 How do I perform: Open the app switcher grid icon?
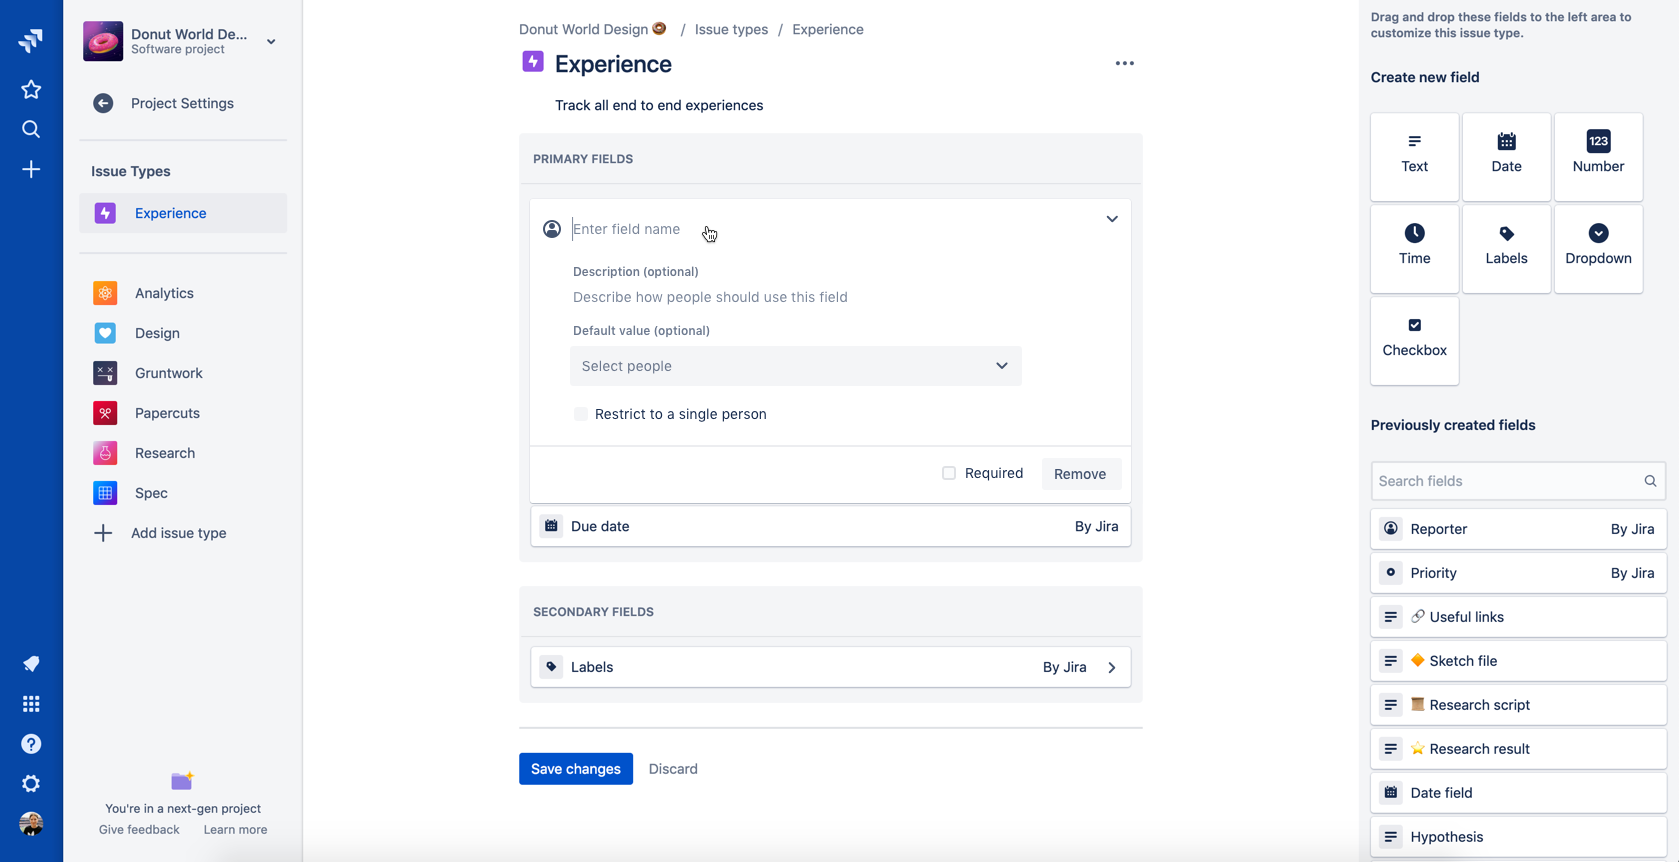[x=31, y=704]
